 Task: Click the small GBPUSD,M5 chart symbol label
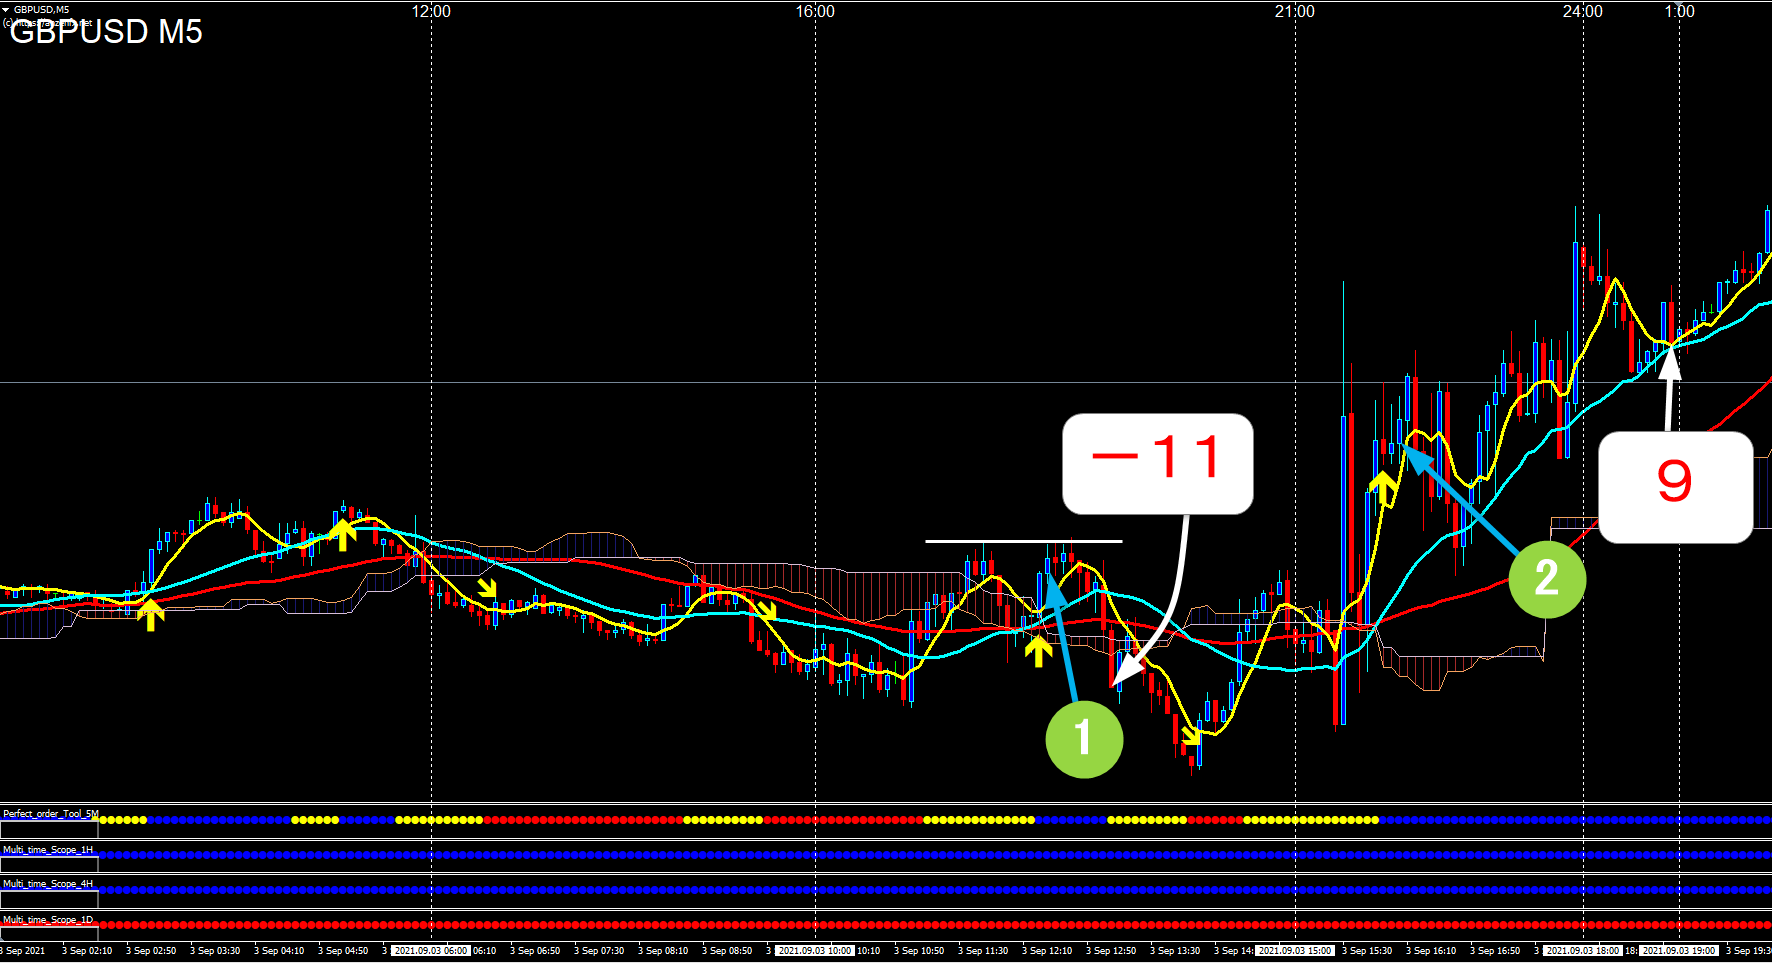[x=41, y=9]
